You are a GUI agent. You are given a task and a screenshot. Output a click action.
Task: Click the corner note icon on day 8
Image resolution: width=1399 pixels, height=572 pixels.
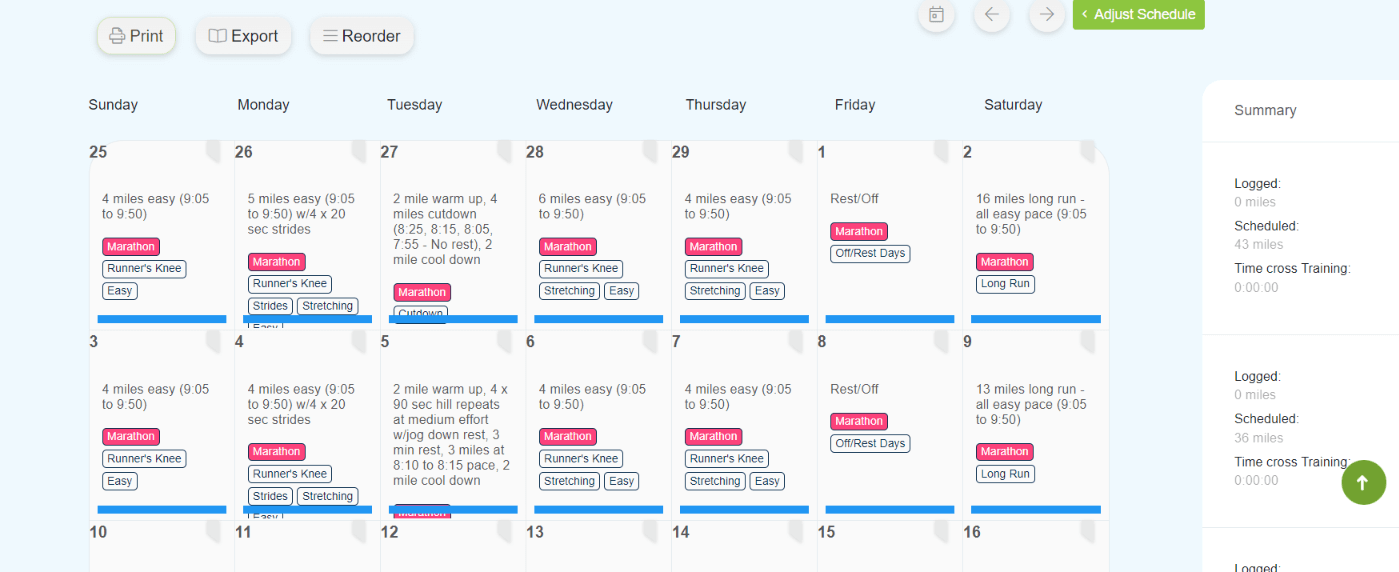pos(941,342)
